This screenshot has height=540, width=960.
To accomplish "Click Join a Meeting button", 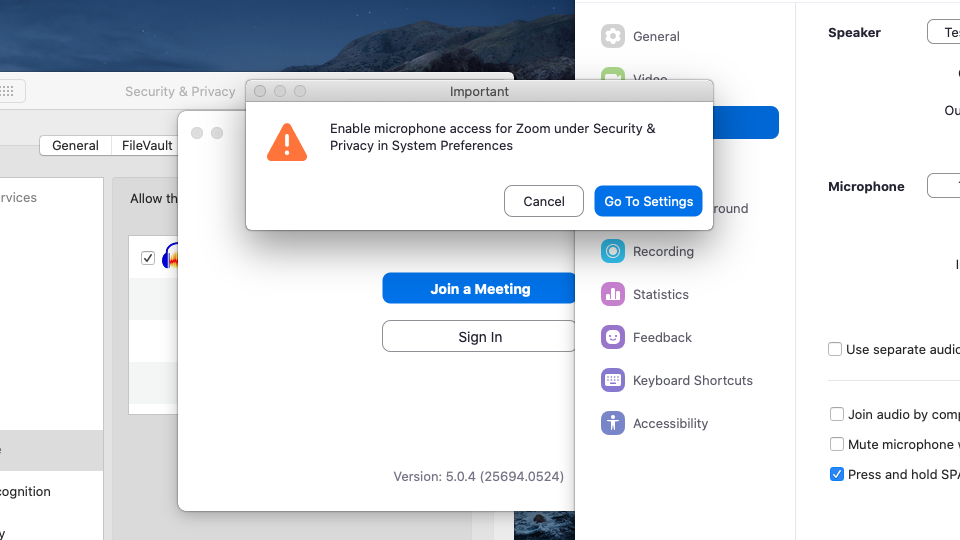I will point(479,288).
